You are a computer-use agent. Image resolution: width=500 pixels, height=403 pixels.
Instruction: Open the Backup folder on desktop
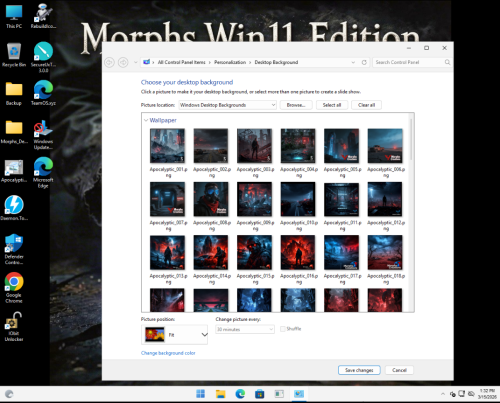pyautogui.click(x=14, y=93)
